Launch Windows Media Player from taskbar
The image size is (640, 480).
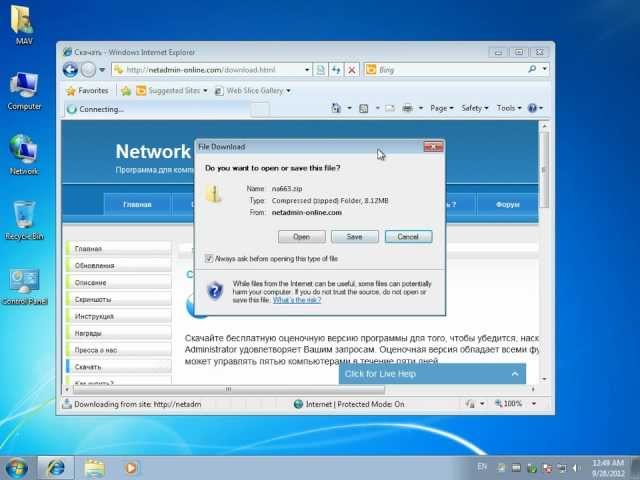(x=131, y=468)
